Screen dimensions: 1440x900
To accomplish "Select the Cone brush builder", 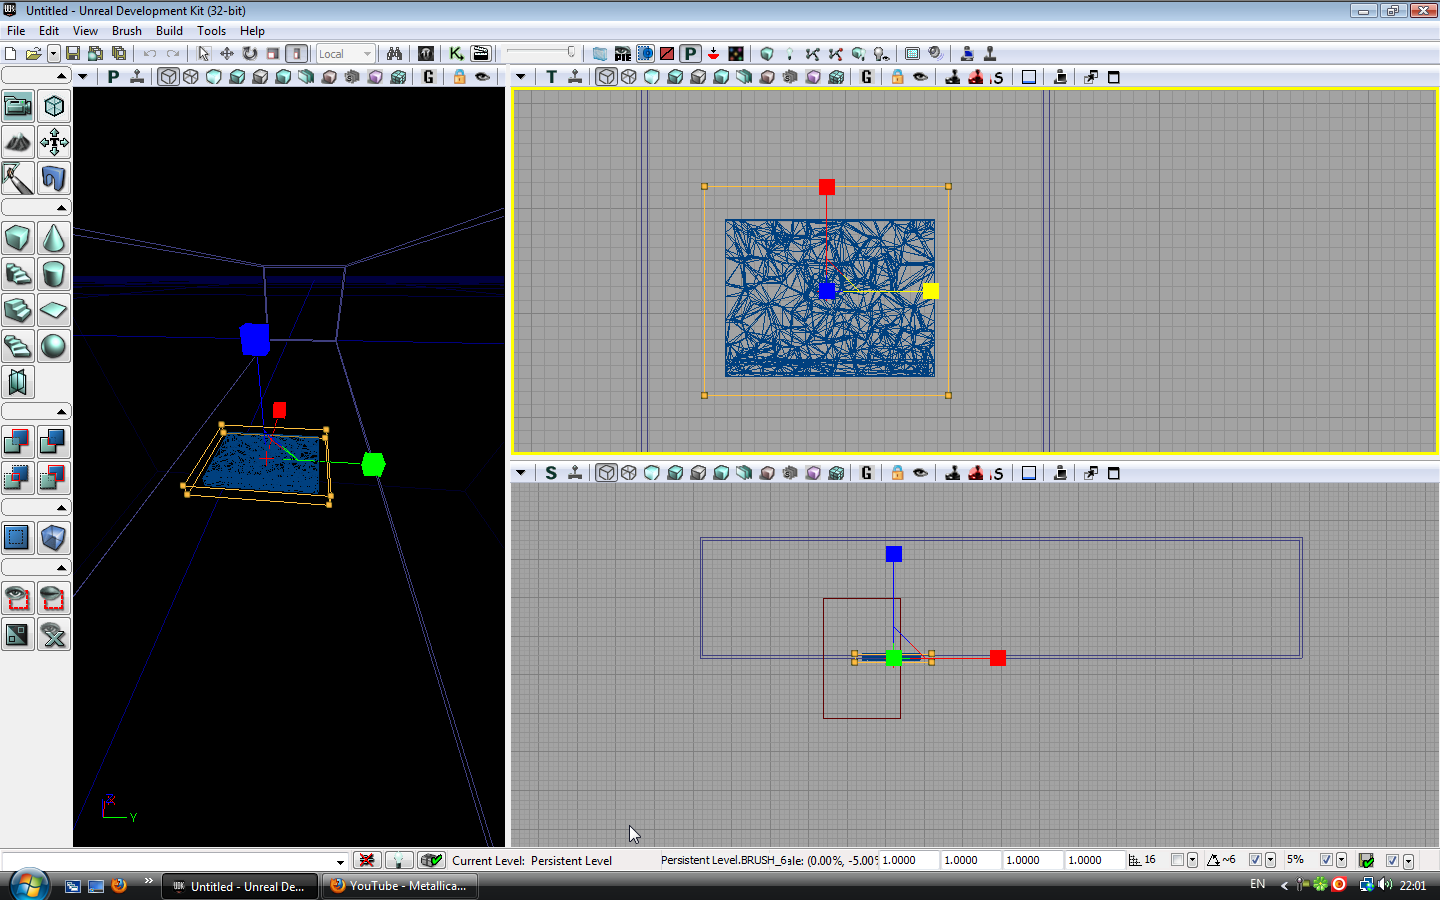I will point(54,238).
